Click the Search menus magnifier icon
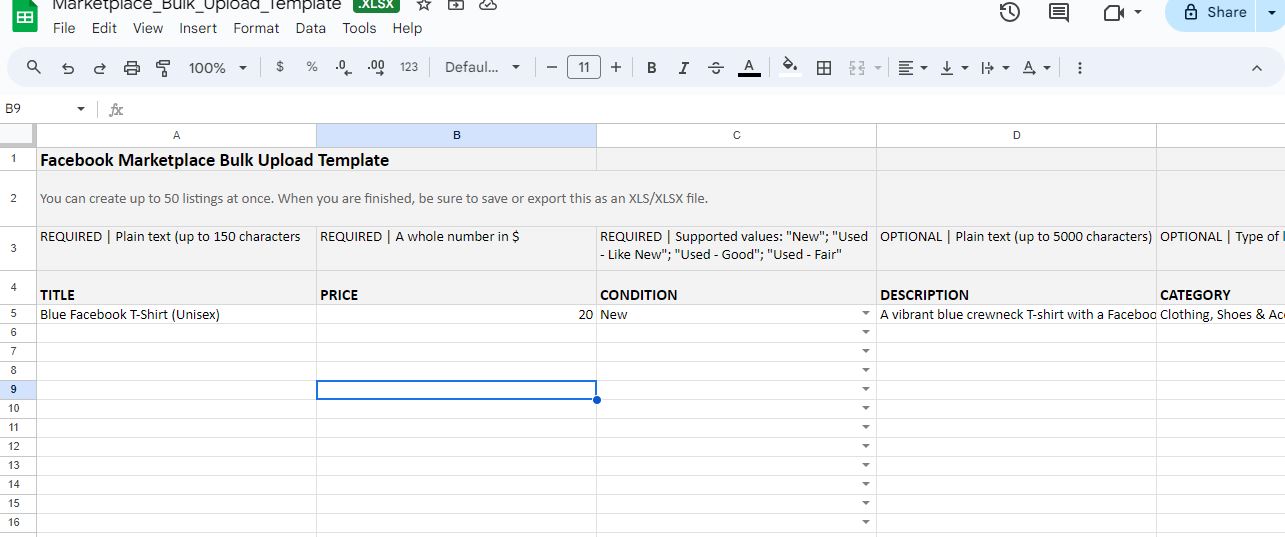 point(34,67)
